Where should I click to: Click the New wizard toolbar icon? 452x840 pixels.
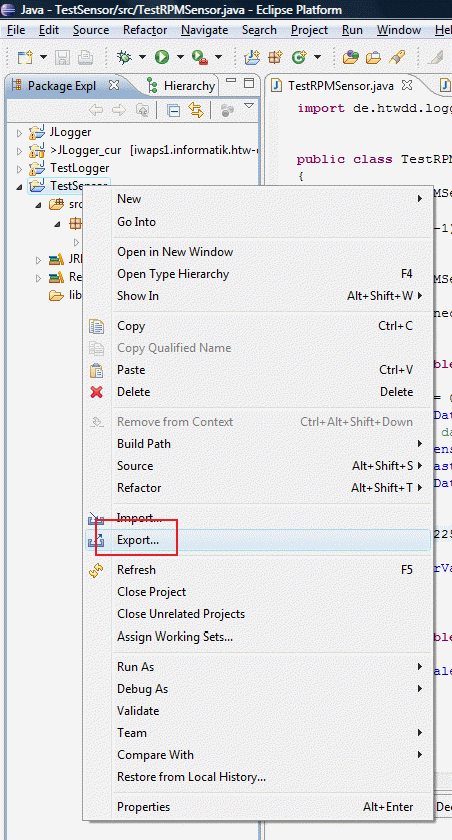click(x=25, y=56)
